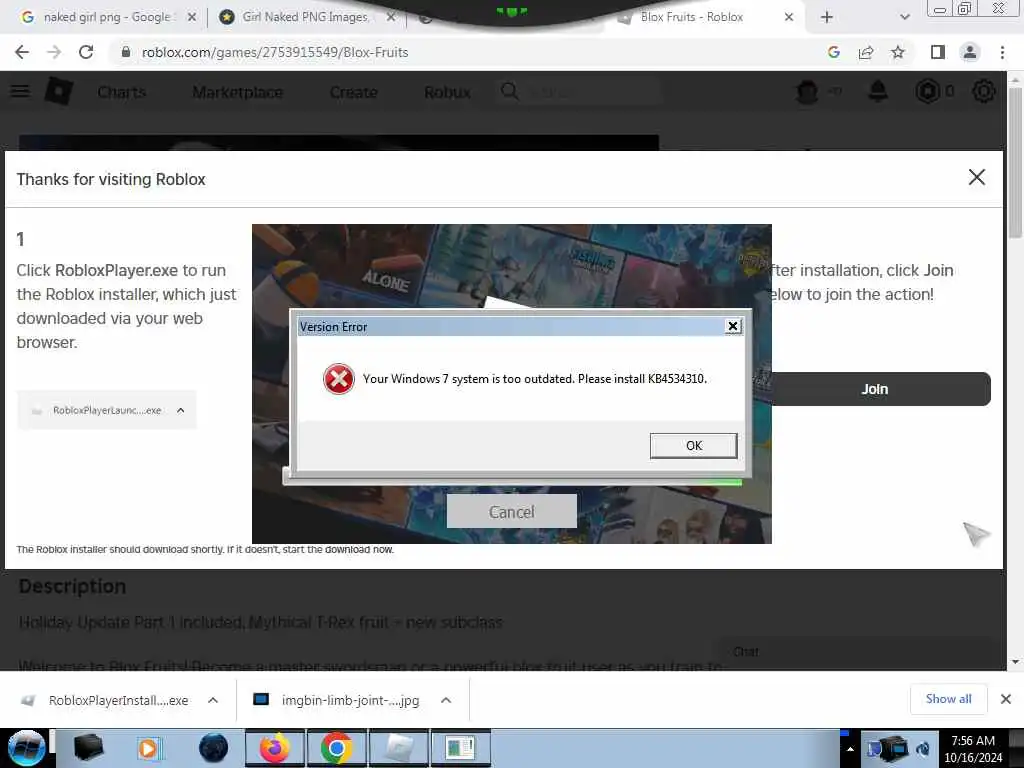Close the Google search tab
The image size is (1024, 768).
coord(191,17)
